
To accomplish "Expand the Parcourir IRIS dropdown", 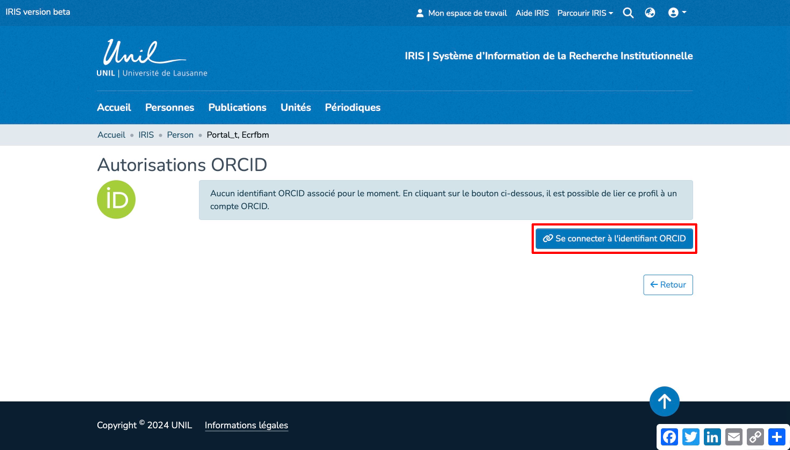I will click(585, 13).
